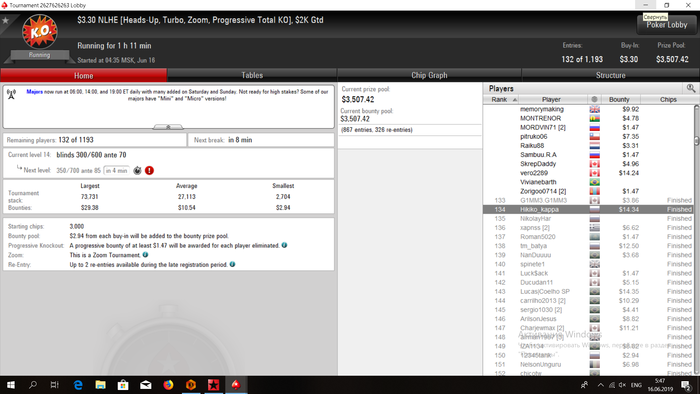Open info icon next to Re-Entry description
The image size is (700, 394).
pyautogui.click(x=233, y=264)
